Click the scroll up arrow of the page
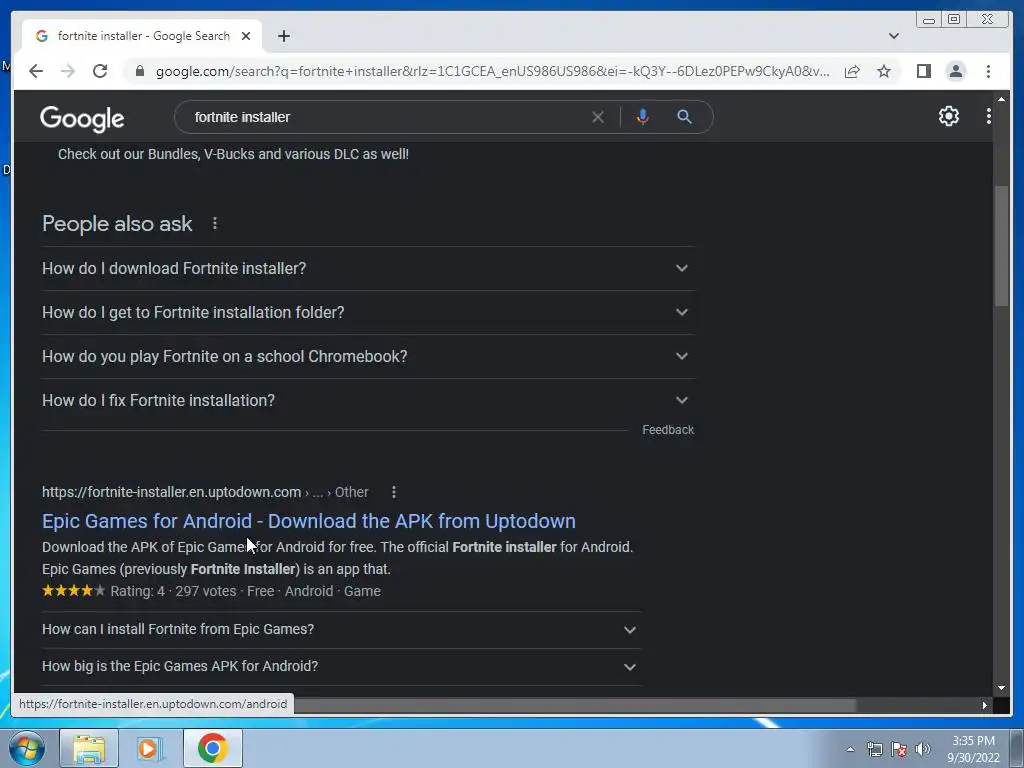Image resolution: width=1024 pixels, height=768 pixels. 1001,99
